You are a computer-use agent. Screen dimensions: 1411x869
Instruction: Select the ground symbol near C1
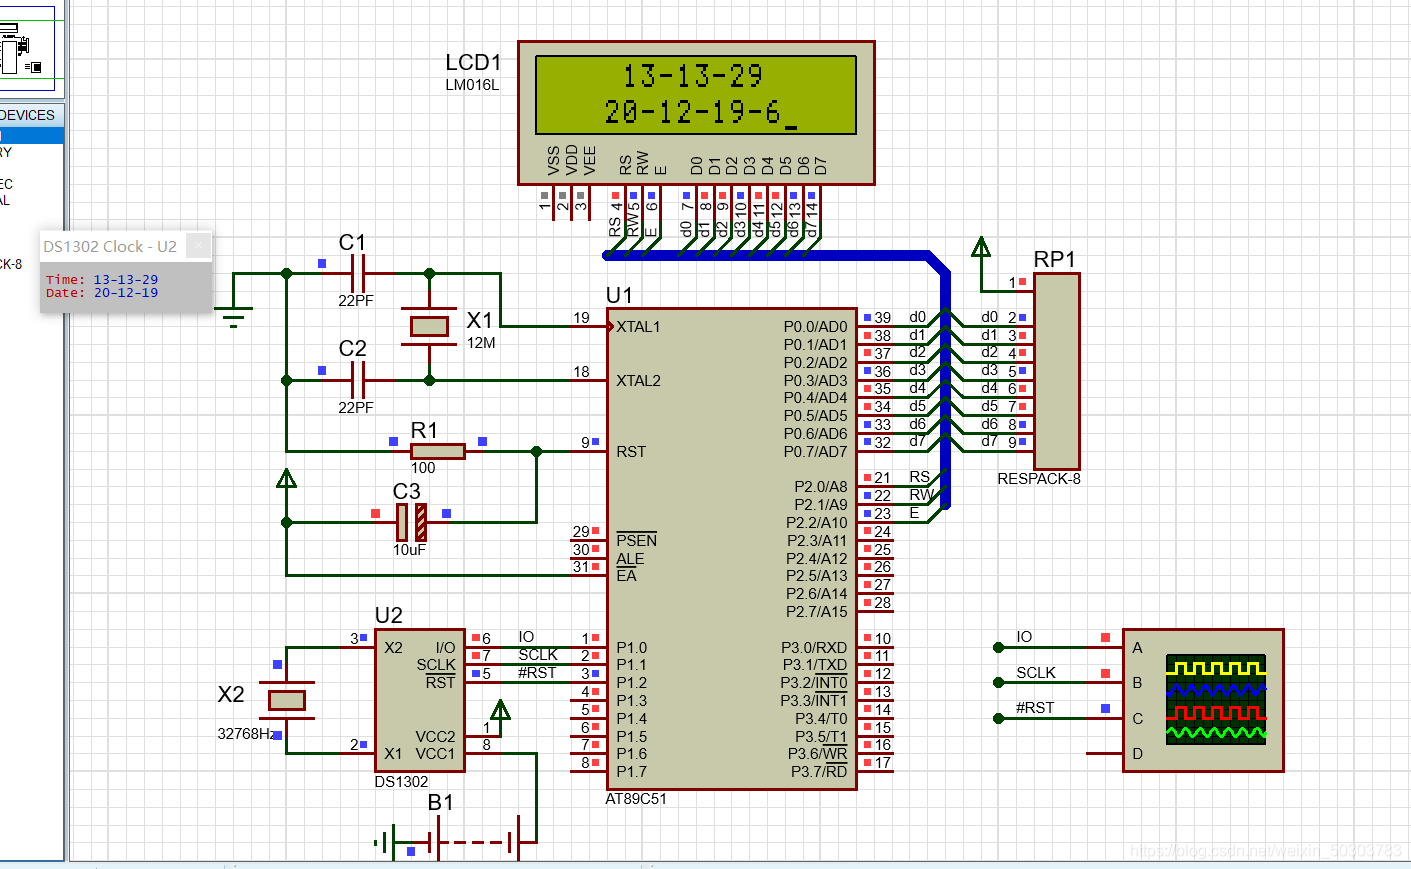[234, 316]
